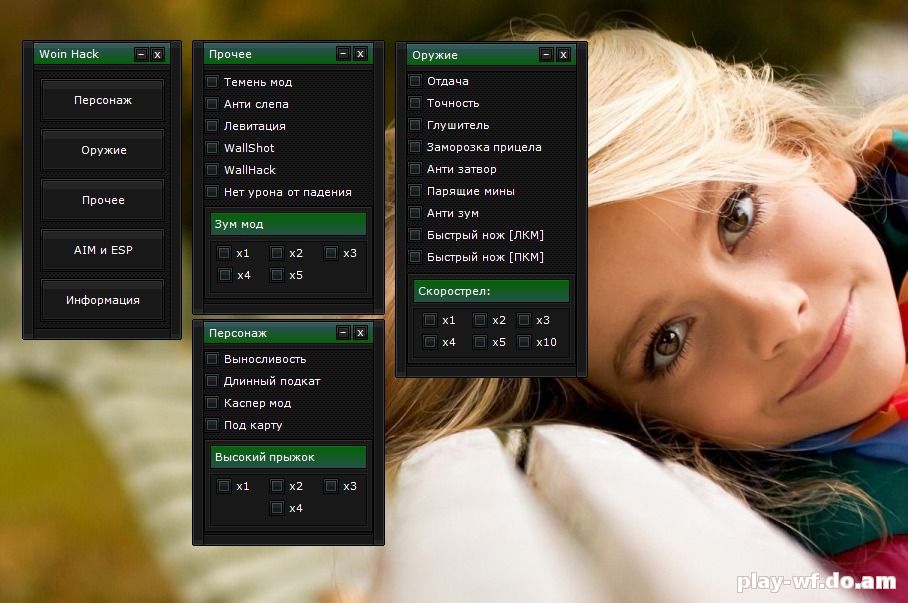Tick Быстрый нож [ПКМ] checkbox
This screenshot has width=908, height=603.
pyautogui.click(x=415, y=257)
